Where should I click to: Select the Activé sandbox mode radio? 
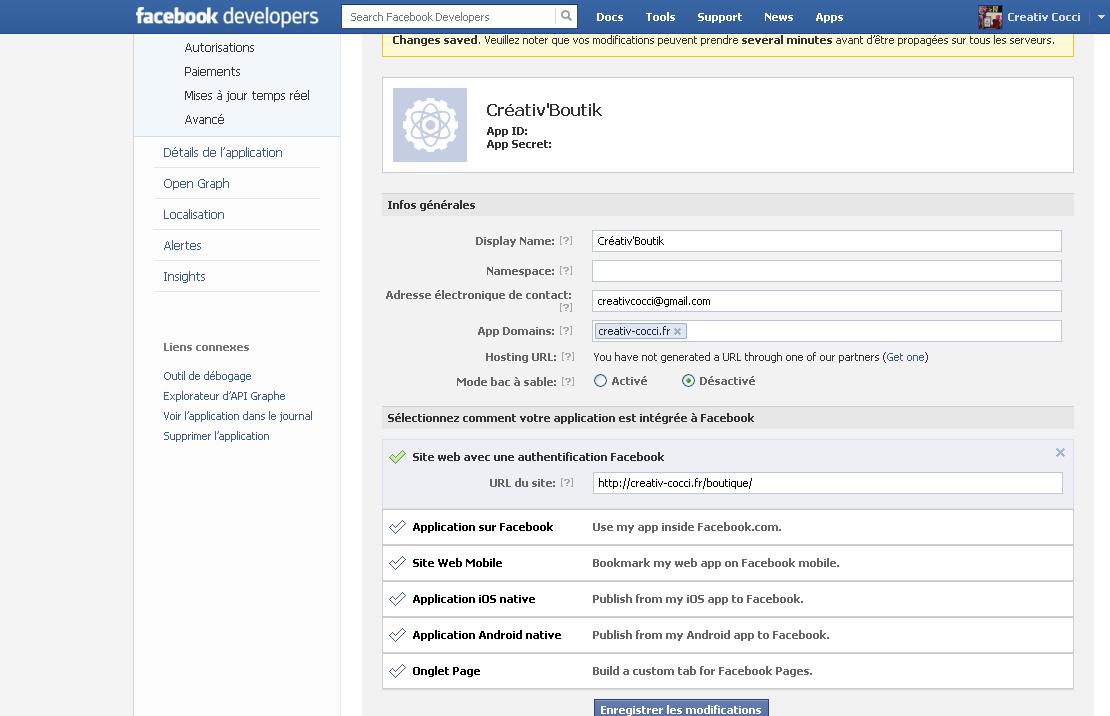600,381
